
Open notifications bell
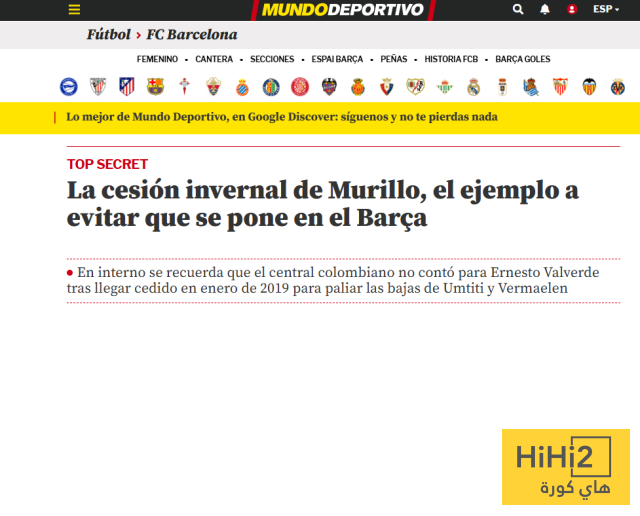[545, 9]
